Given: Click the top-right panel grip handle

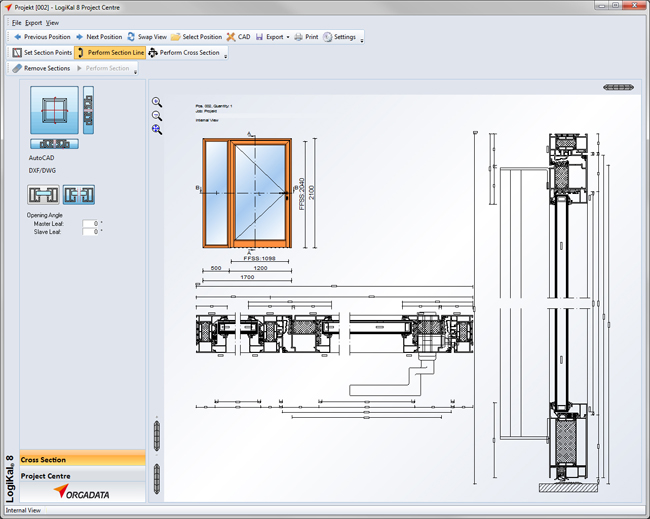Looking at the screenshot, I should (x=618, y=87).
